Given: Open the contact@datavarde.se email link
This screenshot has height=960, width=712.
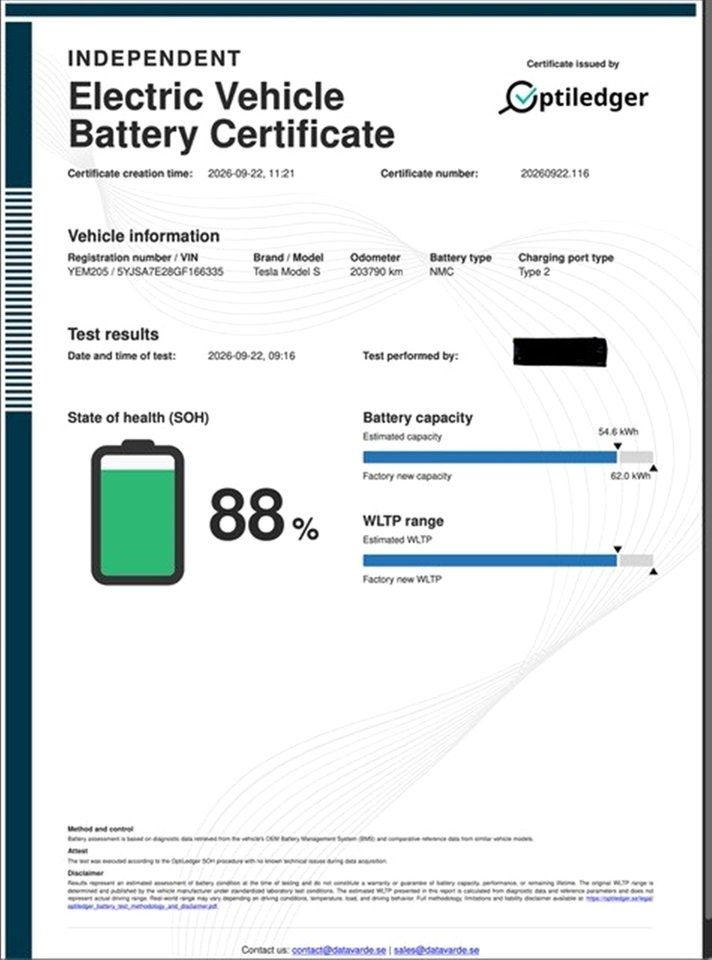Looking at the screenshot, I should point(339,950).
